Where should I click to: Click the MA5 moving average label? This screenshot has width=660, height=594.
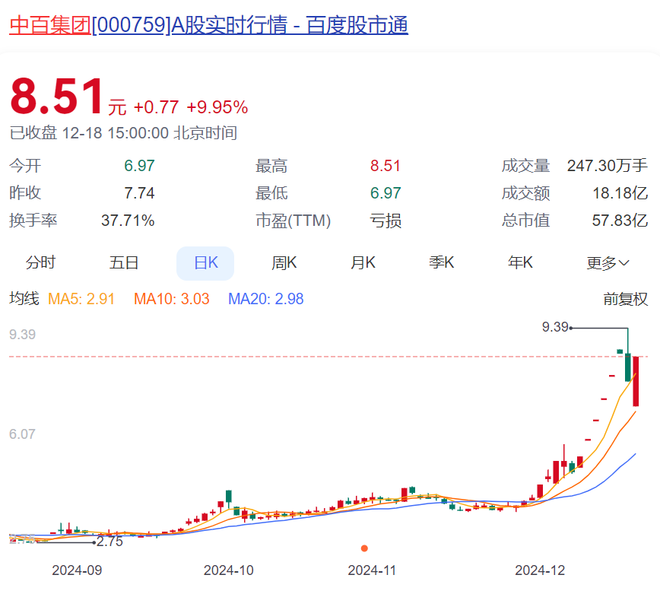click(x=81, y=299)
